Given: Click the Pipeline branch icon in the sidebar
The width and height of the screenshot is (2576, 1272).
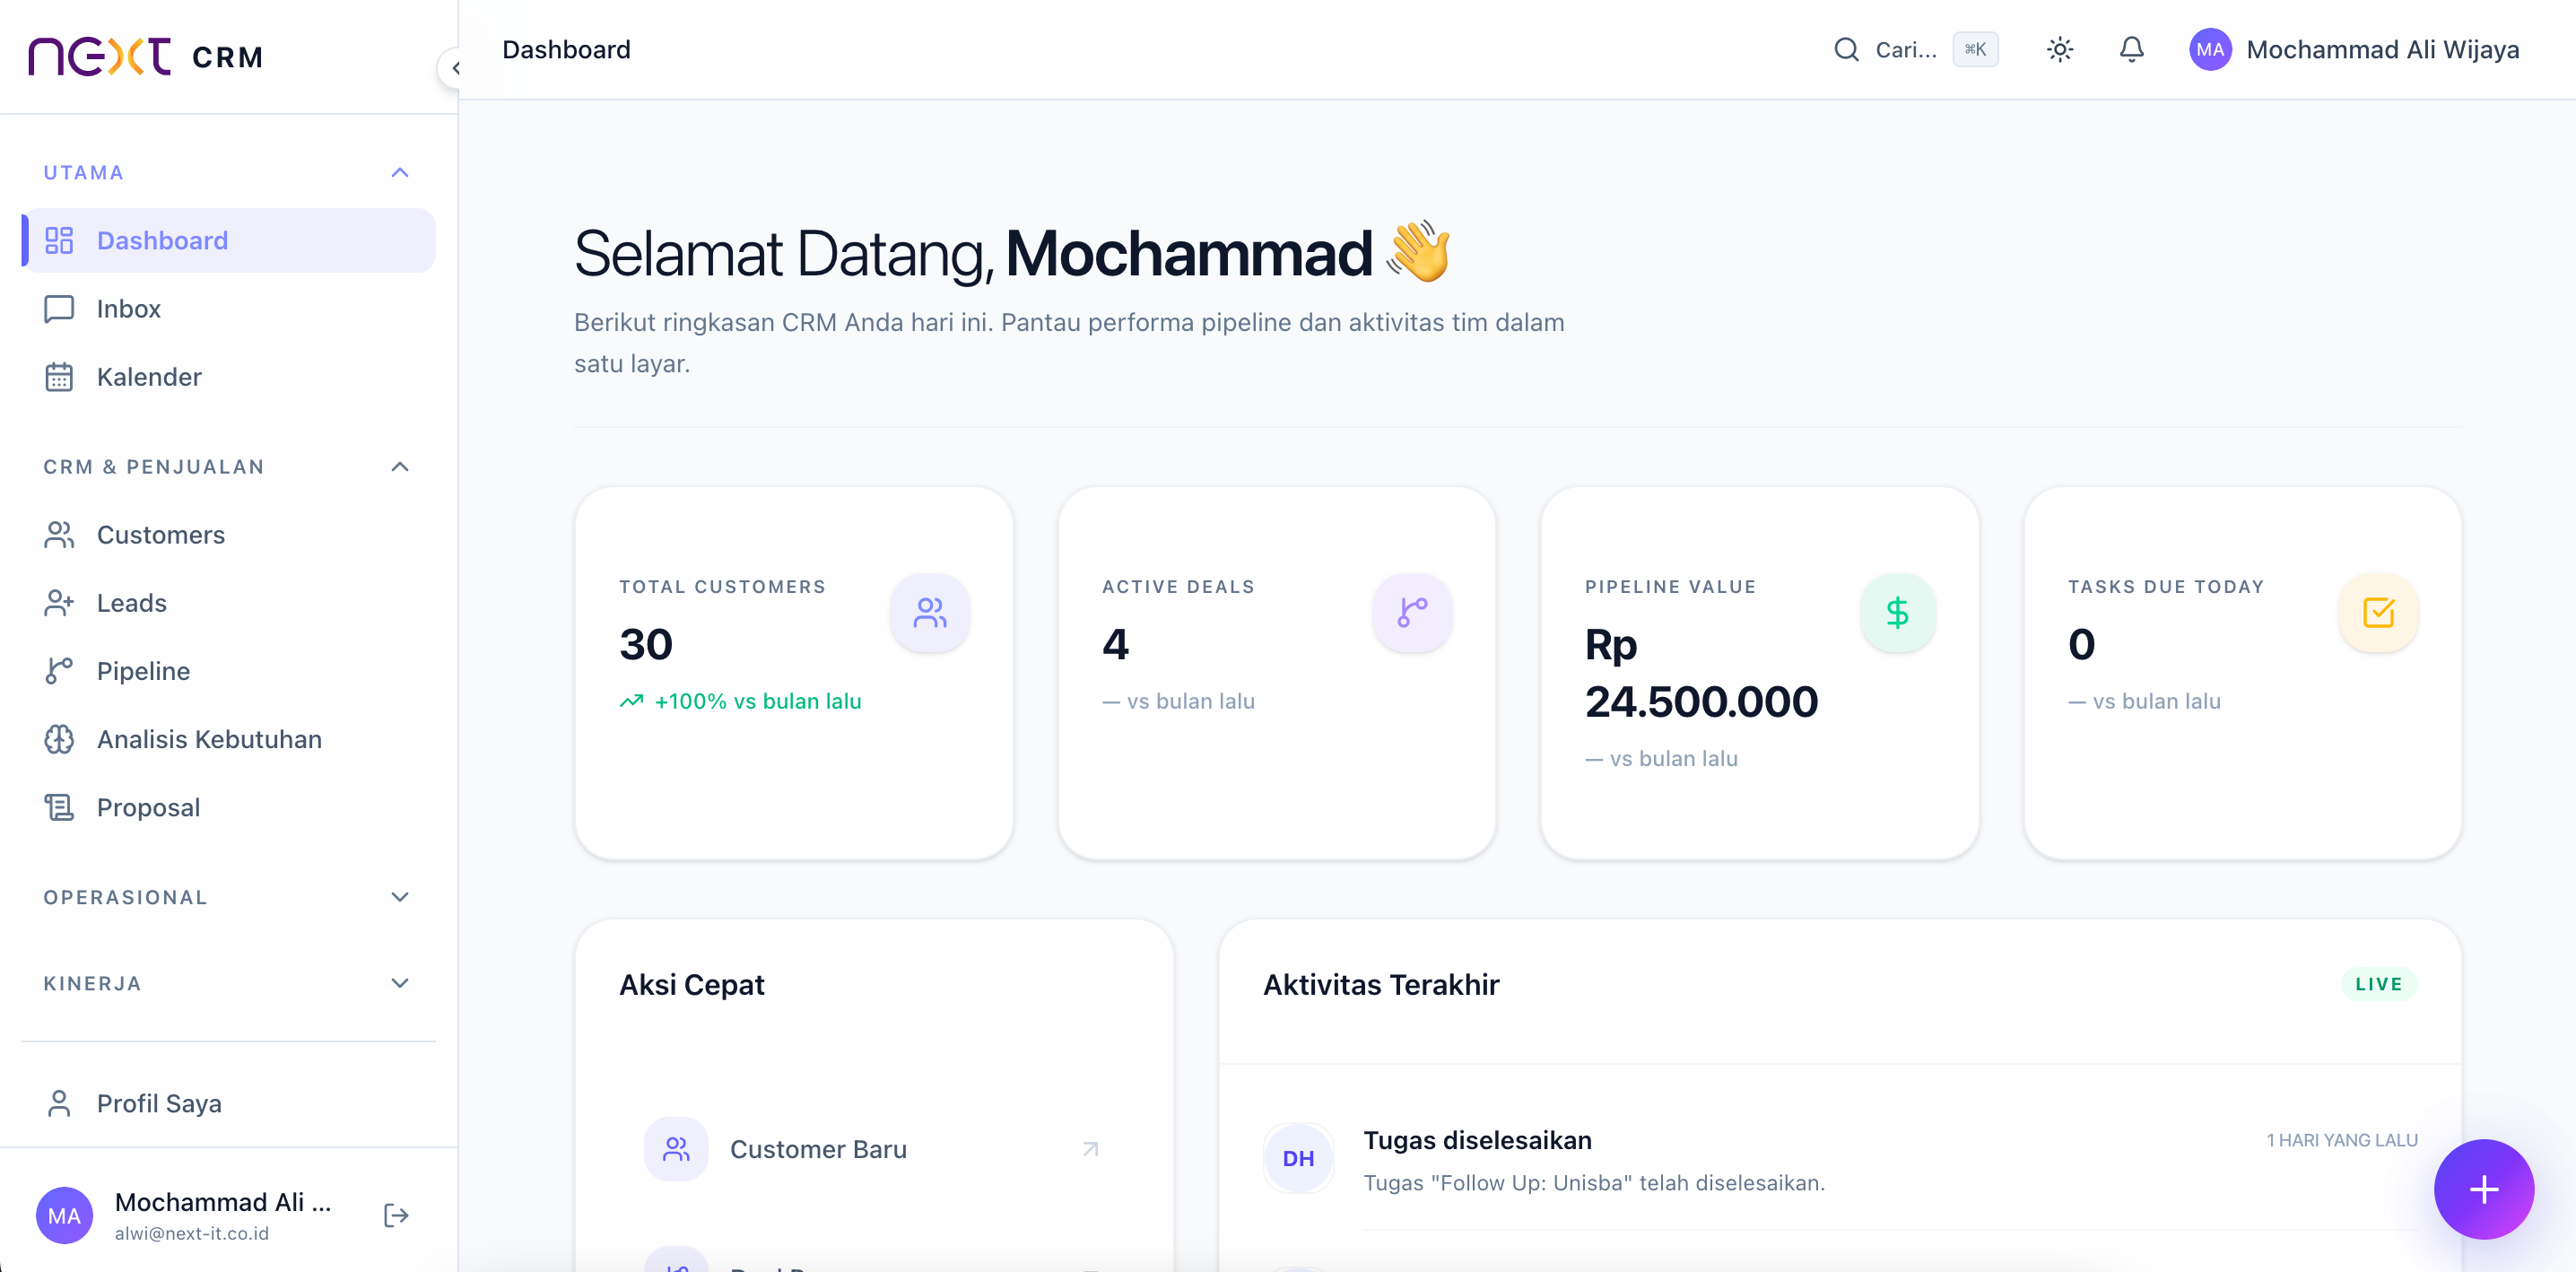Looking at the screenshot, I should pos(59,670).
